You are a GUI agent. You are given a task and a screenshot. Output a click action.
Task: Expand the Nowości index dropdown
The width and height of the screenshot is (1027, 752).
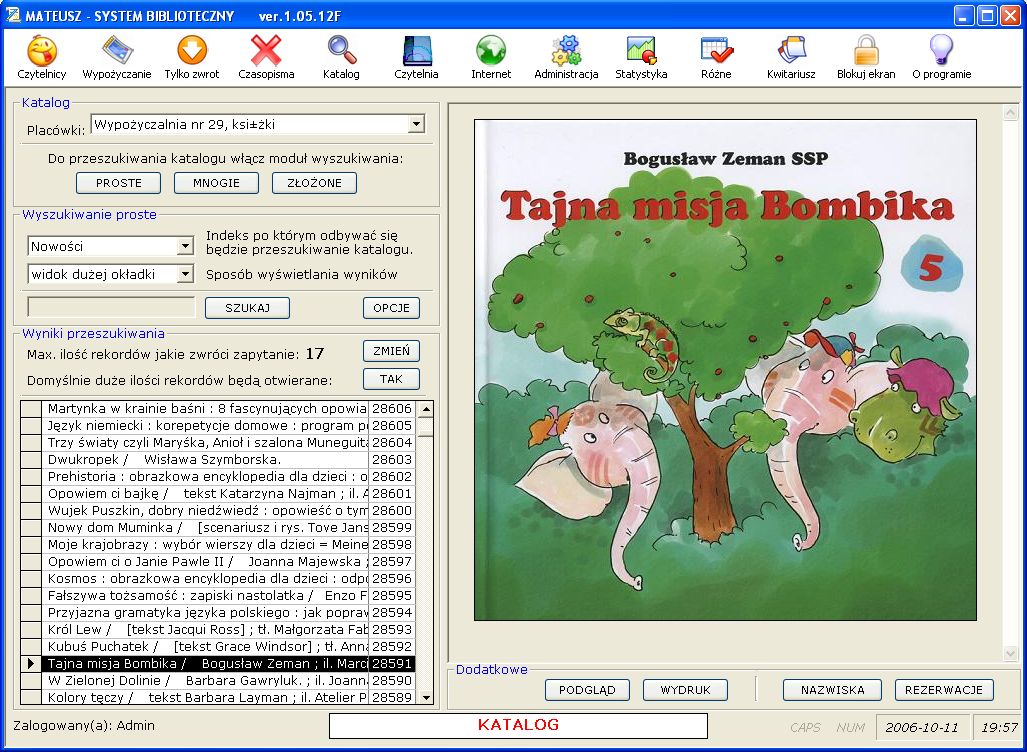pyautogui.click(x=185, y=246)
